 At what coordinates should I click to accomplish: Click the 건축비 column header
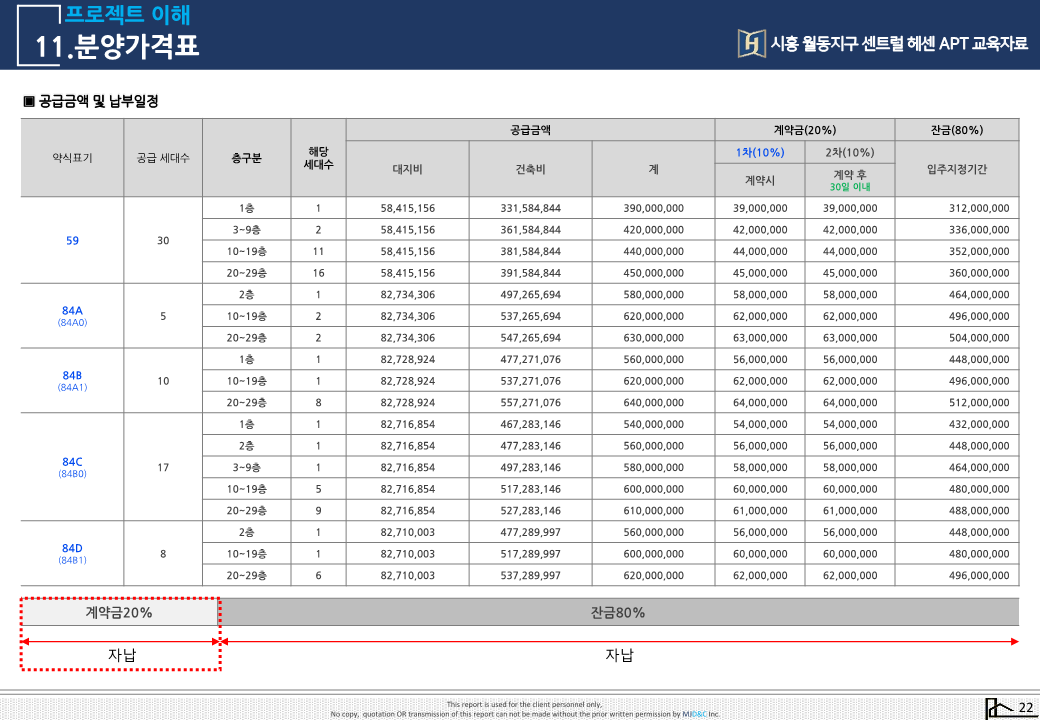coord(530,169)
